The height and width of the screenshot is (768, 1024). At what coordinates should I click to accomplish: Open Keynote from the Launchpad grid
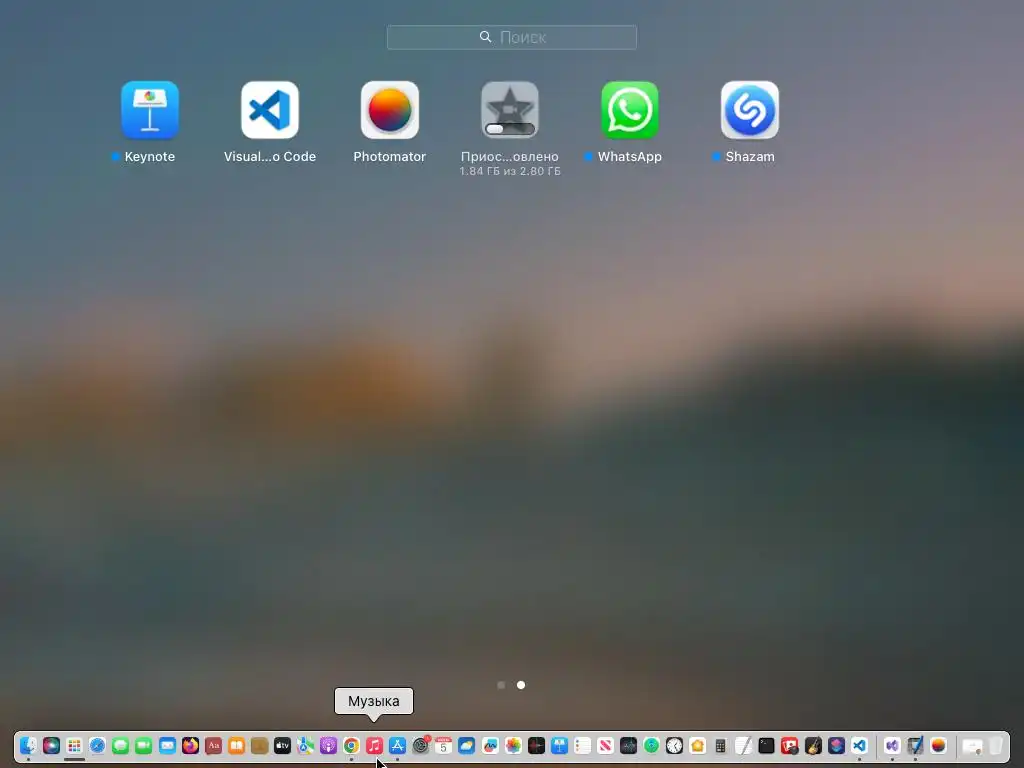pyautogui.click(x=150, y=110)
